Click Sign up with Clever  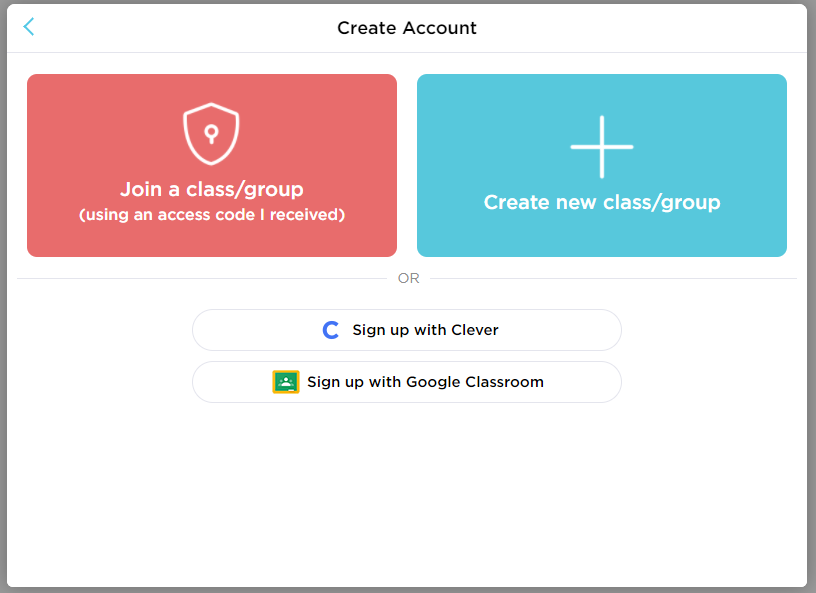tap(407, 330)
